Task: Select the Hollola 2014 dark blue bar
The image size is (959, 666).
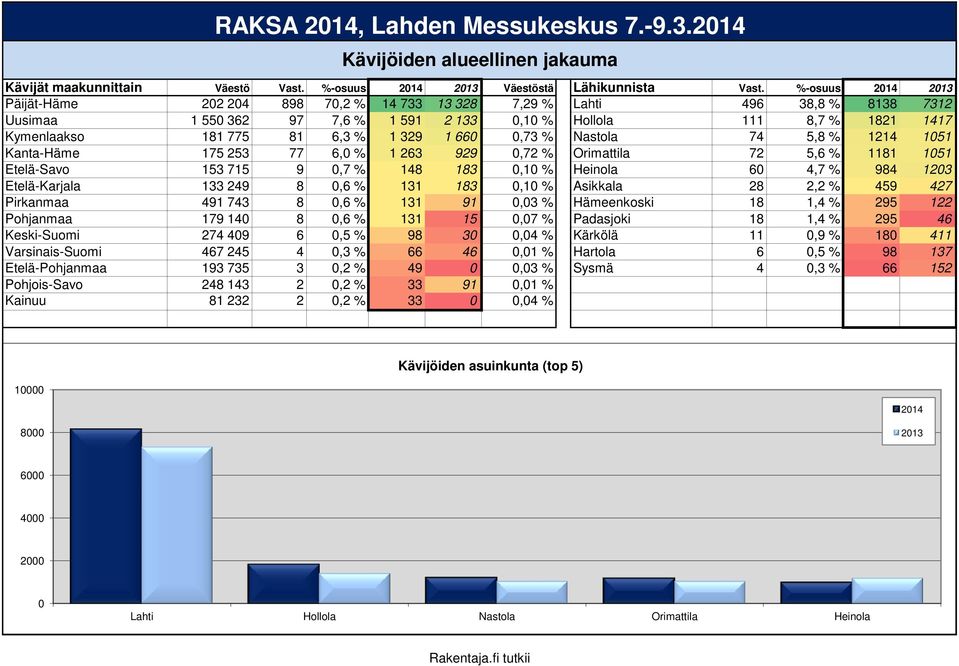Action: tap(284, 583)
